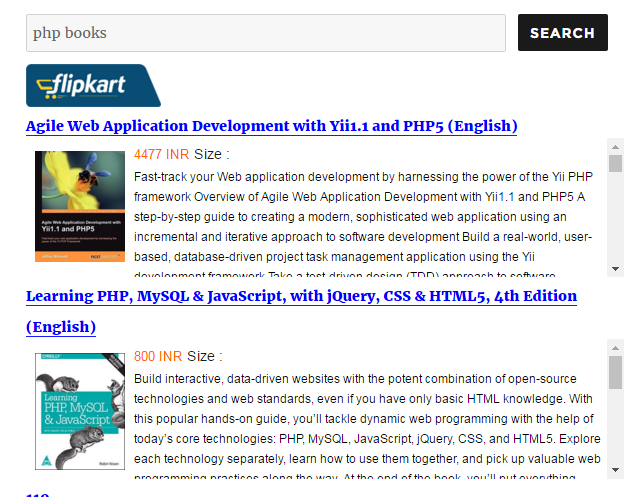Screen dimensions: 640x497
Task: Click up arrow on Learning PHP description scrollbar
Action: click(615, 348)
